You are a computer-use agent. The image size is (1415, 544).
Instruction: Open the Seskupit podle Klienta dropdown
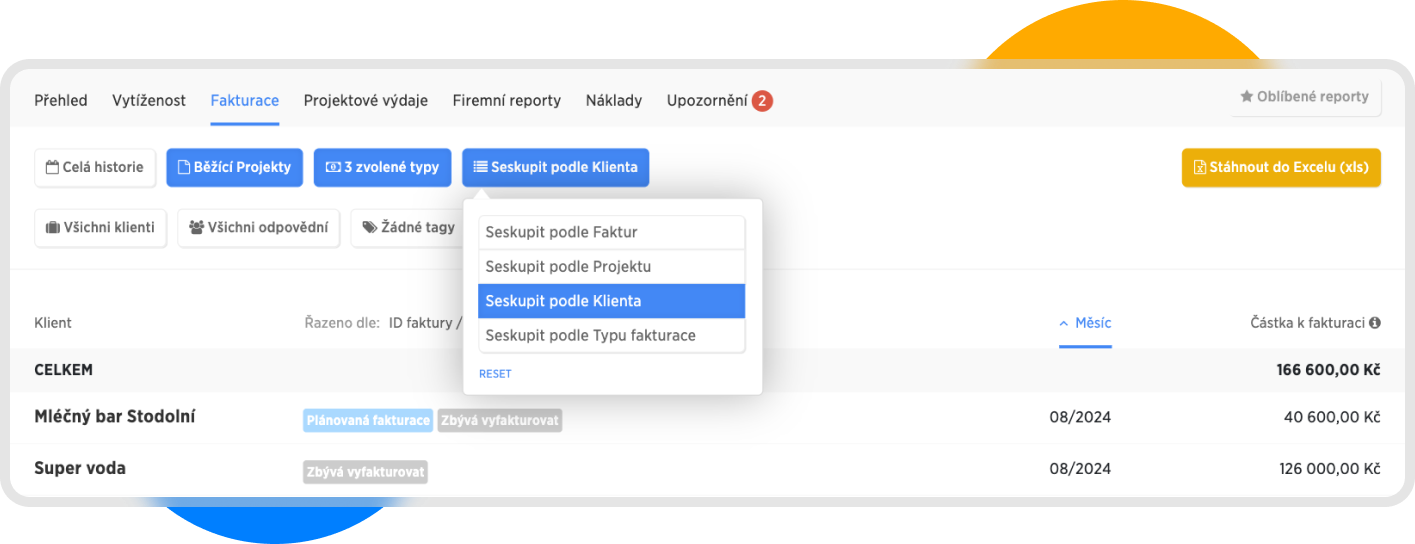click(x=555, y=168)
